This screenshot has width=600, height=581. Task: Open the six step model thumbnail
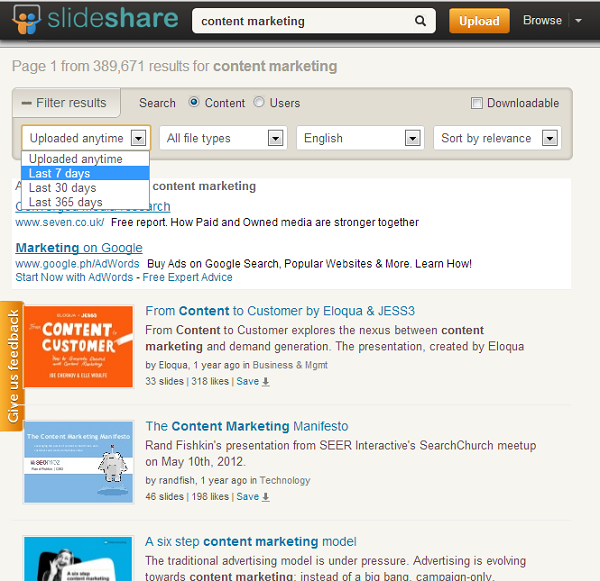[78, 558]
